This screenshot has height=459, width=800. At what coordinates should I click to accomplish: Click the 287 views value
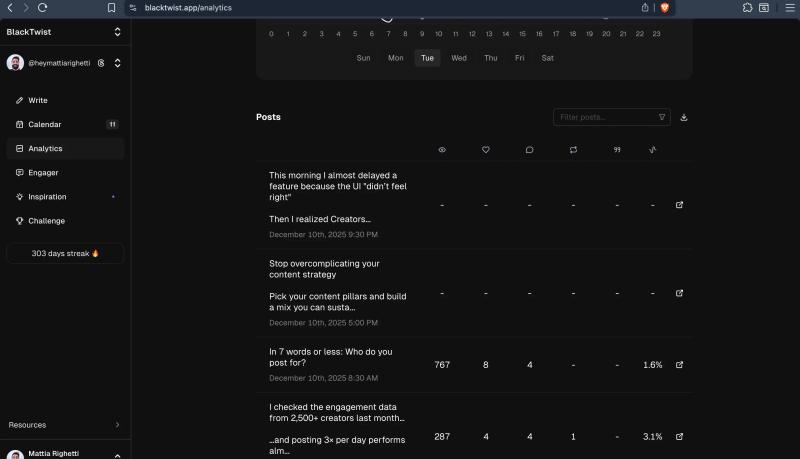pyautogui.click(x=442, y=437)
